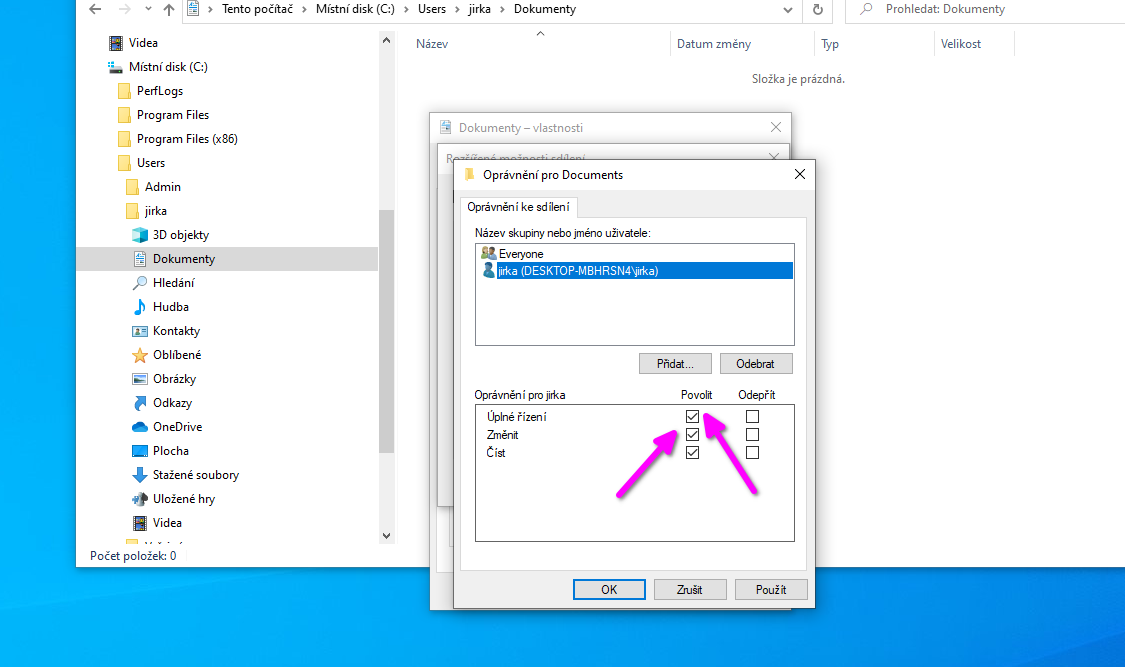This screenshot has width=1125, height=667.
Task: Select the Oblíbené star icon
Action: [137, 354]
